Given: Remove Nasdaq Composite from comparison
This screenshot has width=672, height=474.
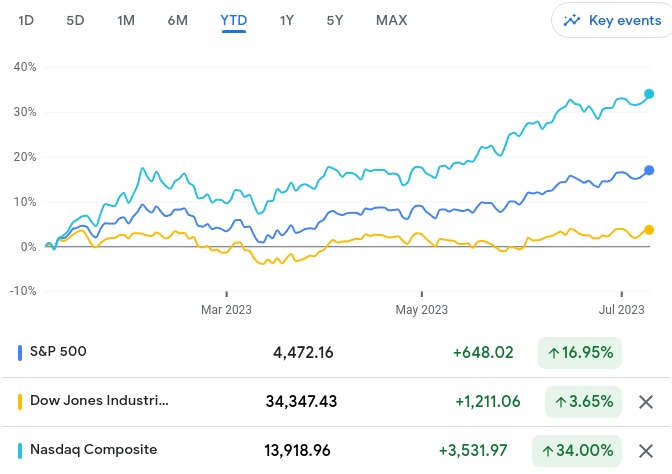Looking at the screenshot, I should [645, 451].
